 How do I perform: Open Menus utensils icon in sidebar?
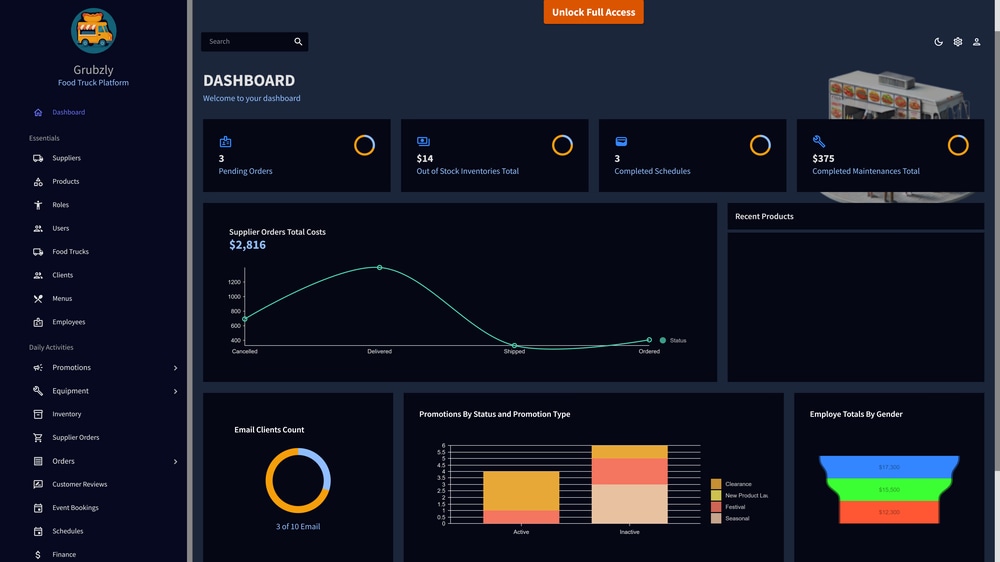pyautogui.click(x=38, y=299)
